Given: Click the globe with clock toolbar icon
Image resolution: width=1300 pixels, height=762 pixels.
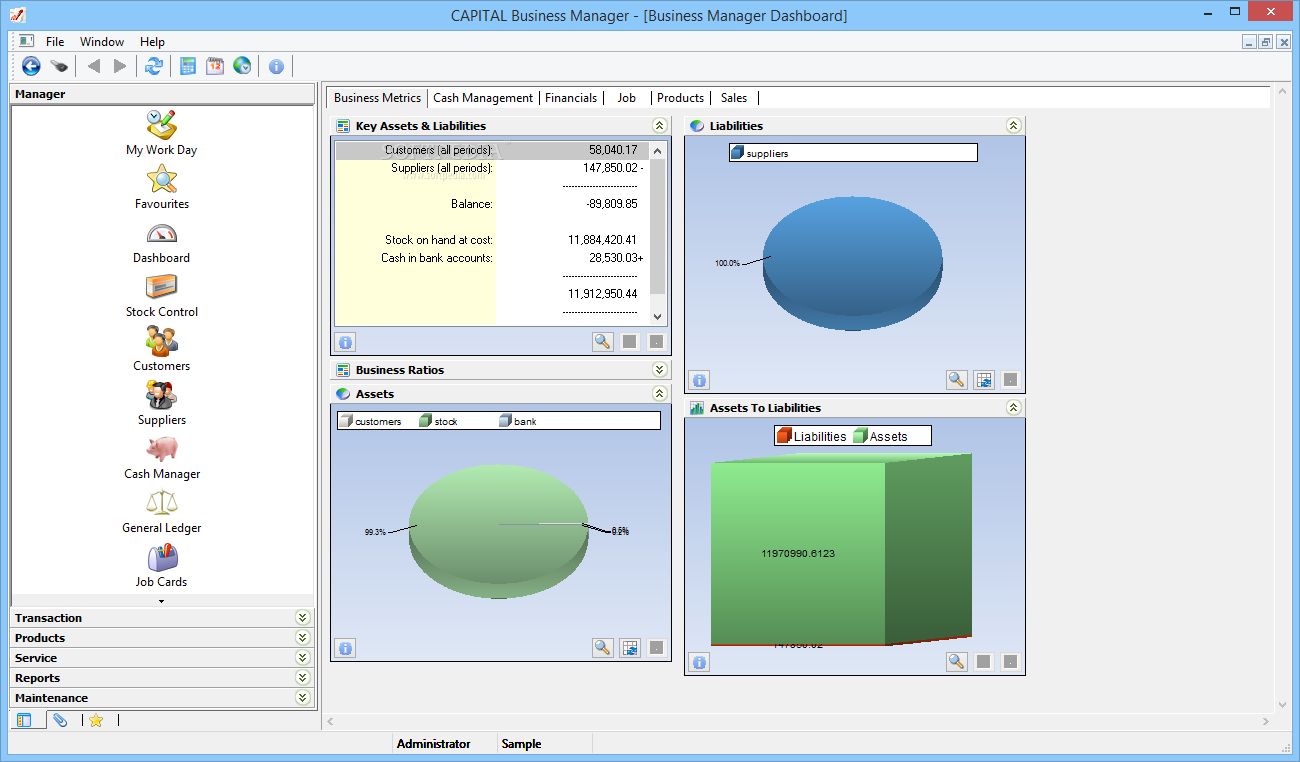Looking at the screenshot, I should pyautogui.click(x=242, y=66).
